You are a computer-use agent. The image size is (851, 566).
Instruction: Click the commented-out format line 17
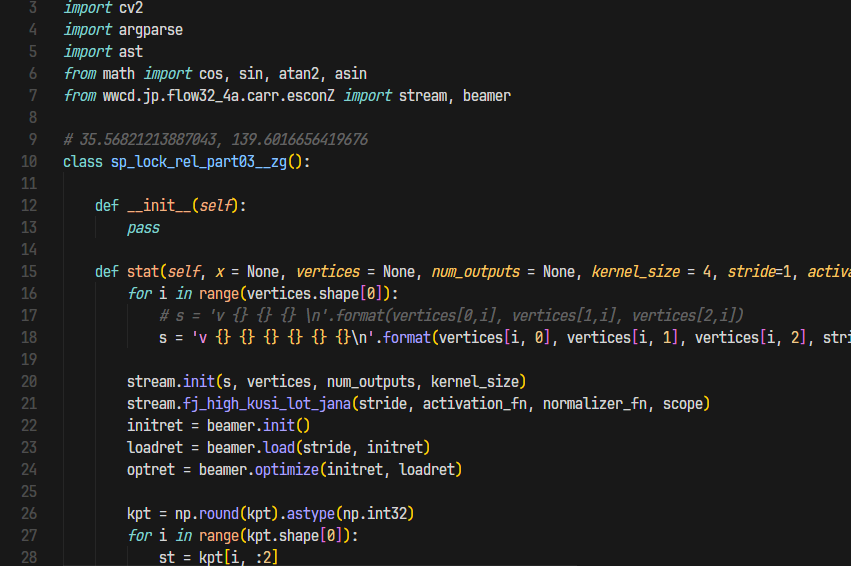coord(450,315)
